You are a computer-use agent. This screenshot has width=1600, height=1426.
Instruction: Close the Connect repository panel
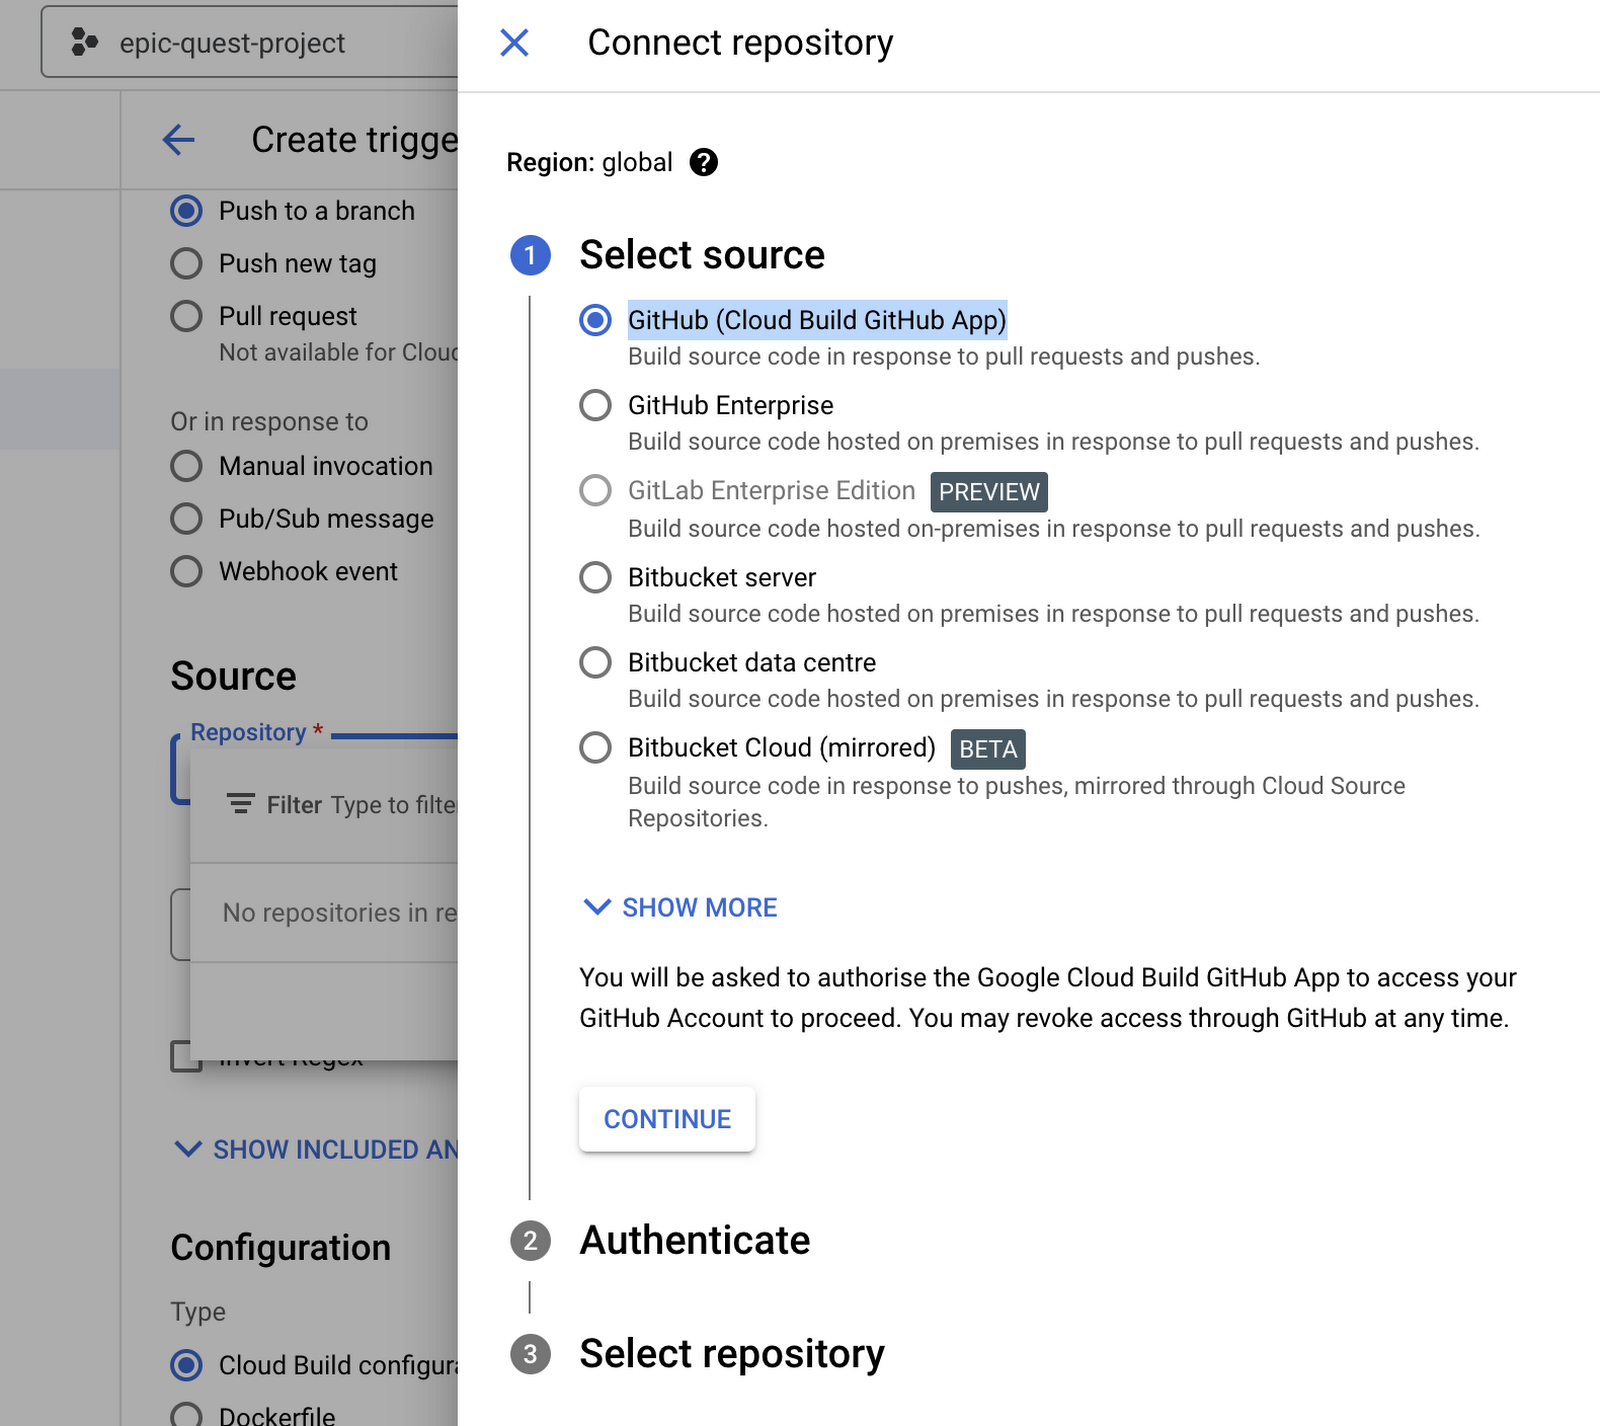point(514,43)
